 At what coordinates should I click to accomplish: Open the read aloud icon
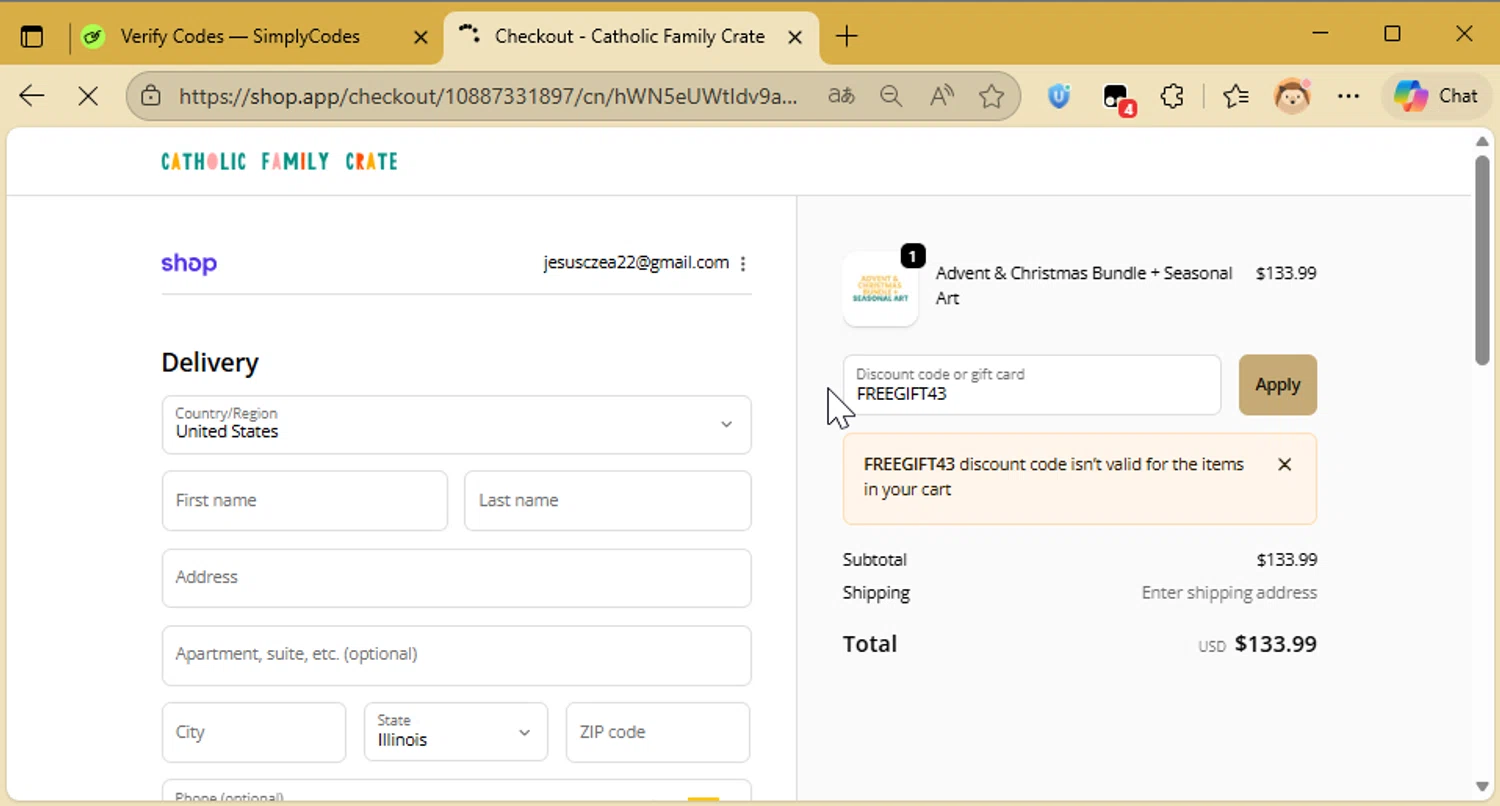point(941,96)
